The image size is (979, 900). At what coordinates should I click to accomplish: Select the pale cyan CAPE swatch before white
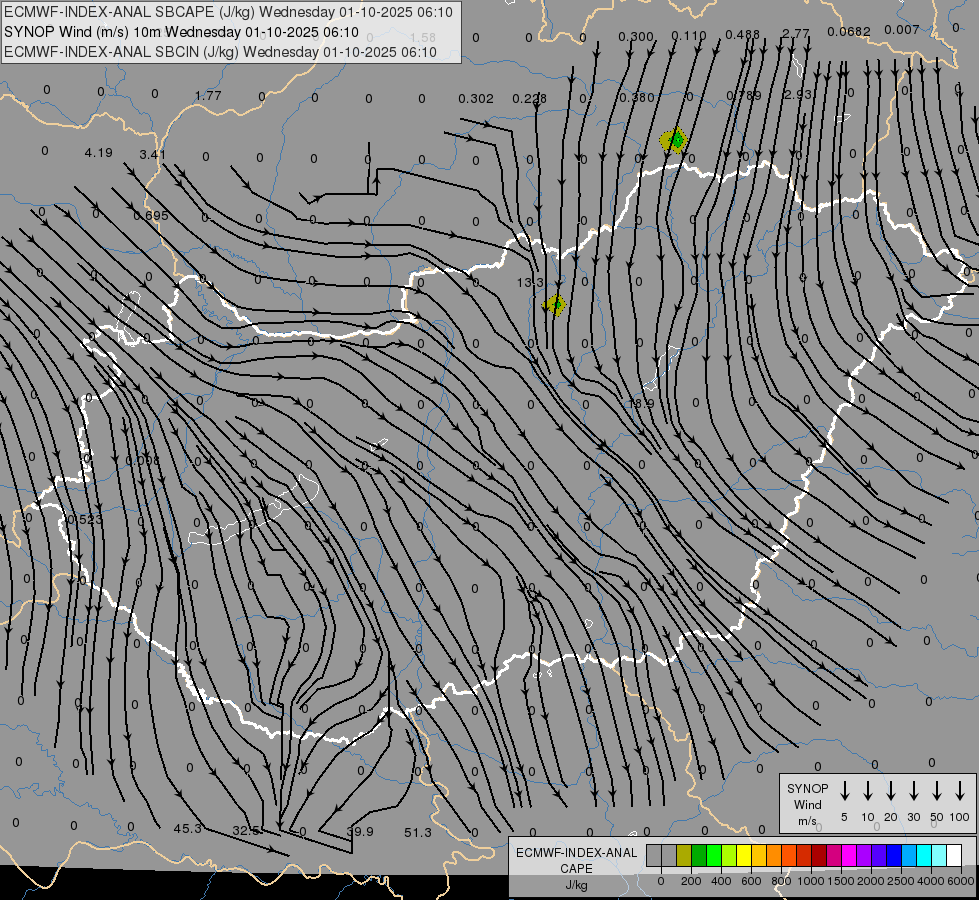[938, 855]
